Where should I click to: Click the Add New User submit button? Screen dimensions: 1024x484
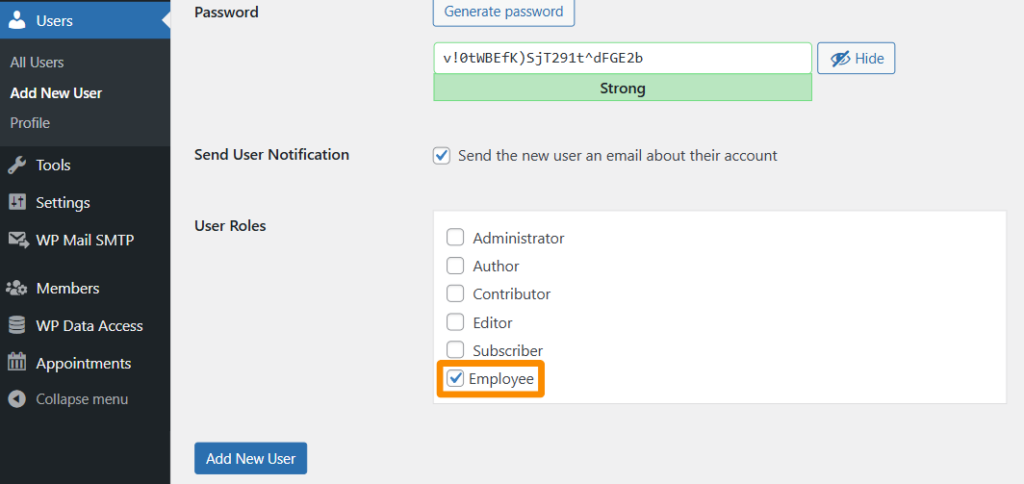pyautogui.click(x=250, y=459)
